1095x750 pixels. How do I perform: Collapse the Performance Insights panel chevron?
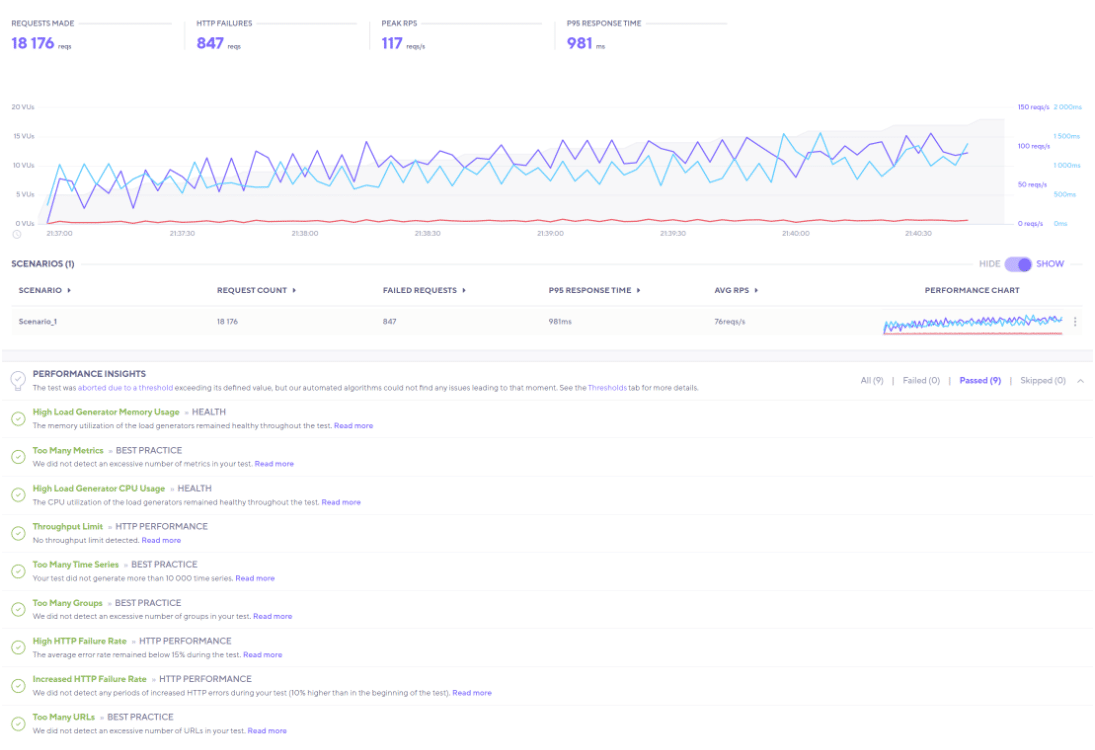click(x=1080, y=381)
